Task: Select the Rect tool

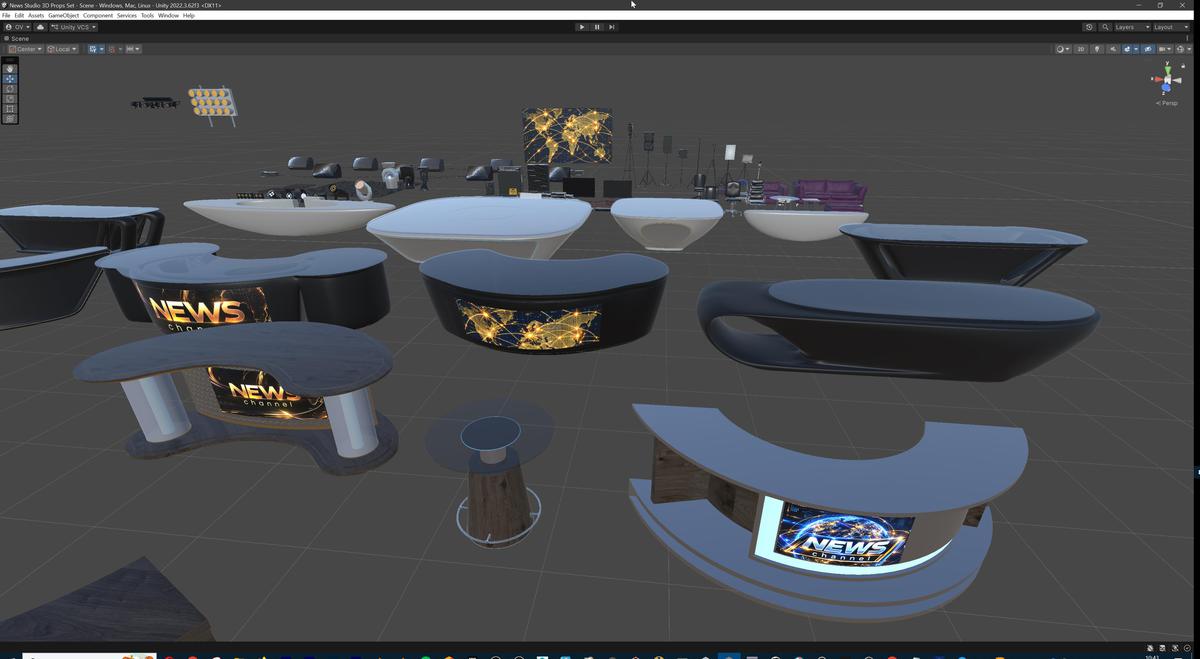Action: point(10,108)
